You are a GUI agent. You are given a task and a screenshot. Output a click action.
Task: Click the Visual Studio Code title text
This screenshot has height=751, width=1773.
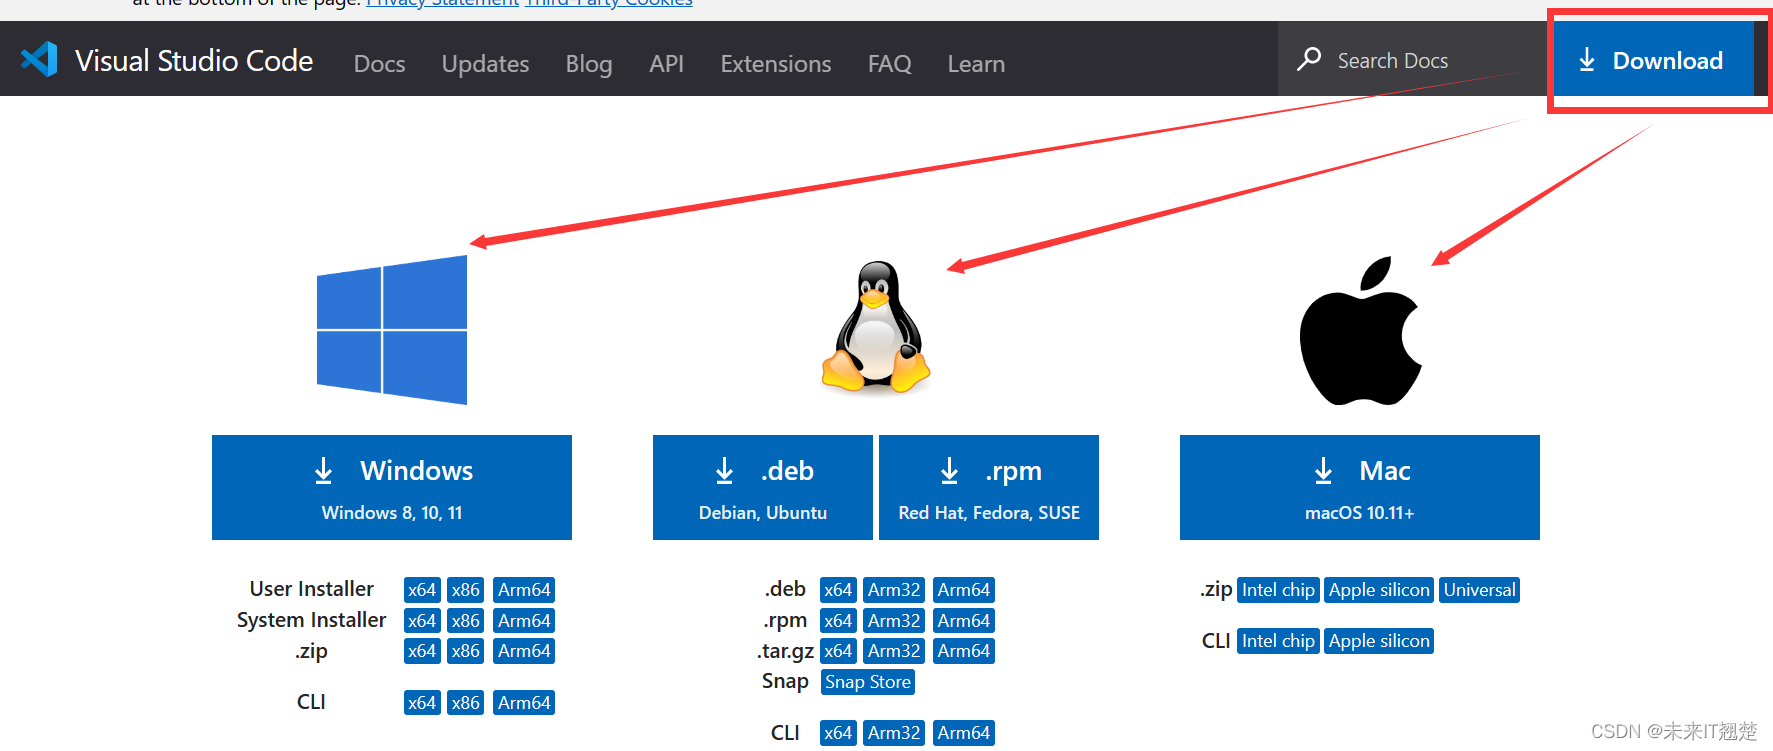tap(194, 61)
